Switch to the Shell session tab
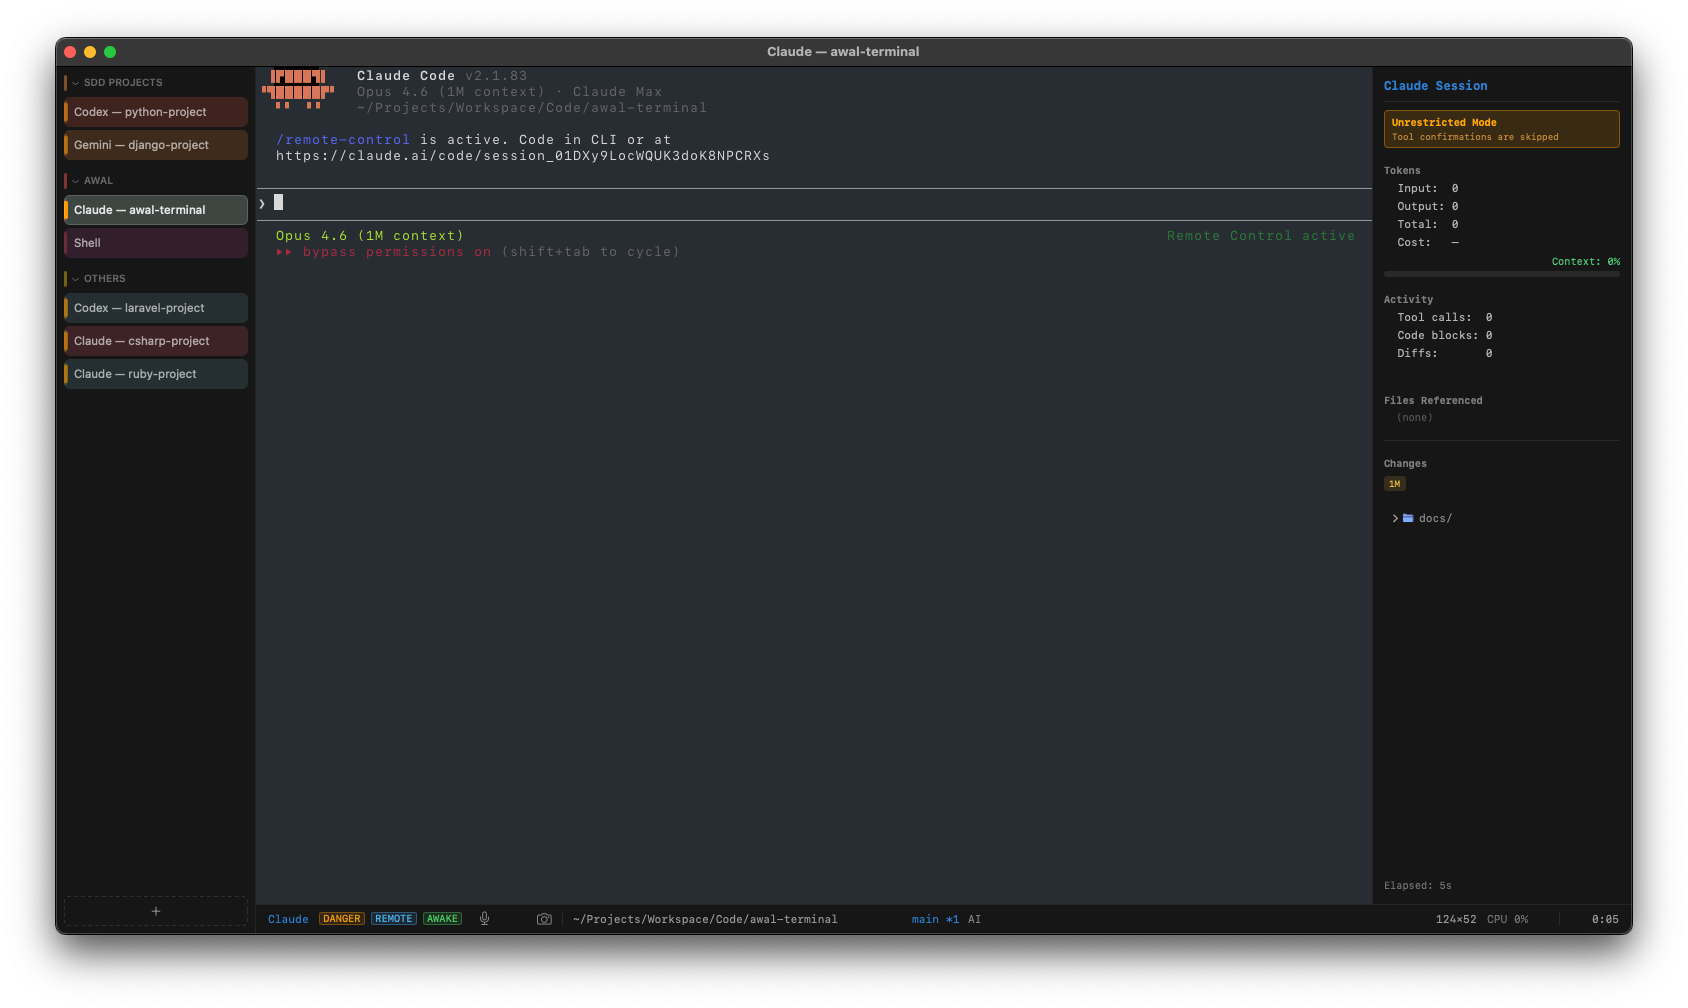 coord(155,242)
